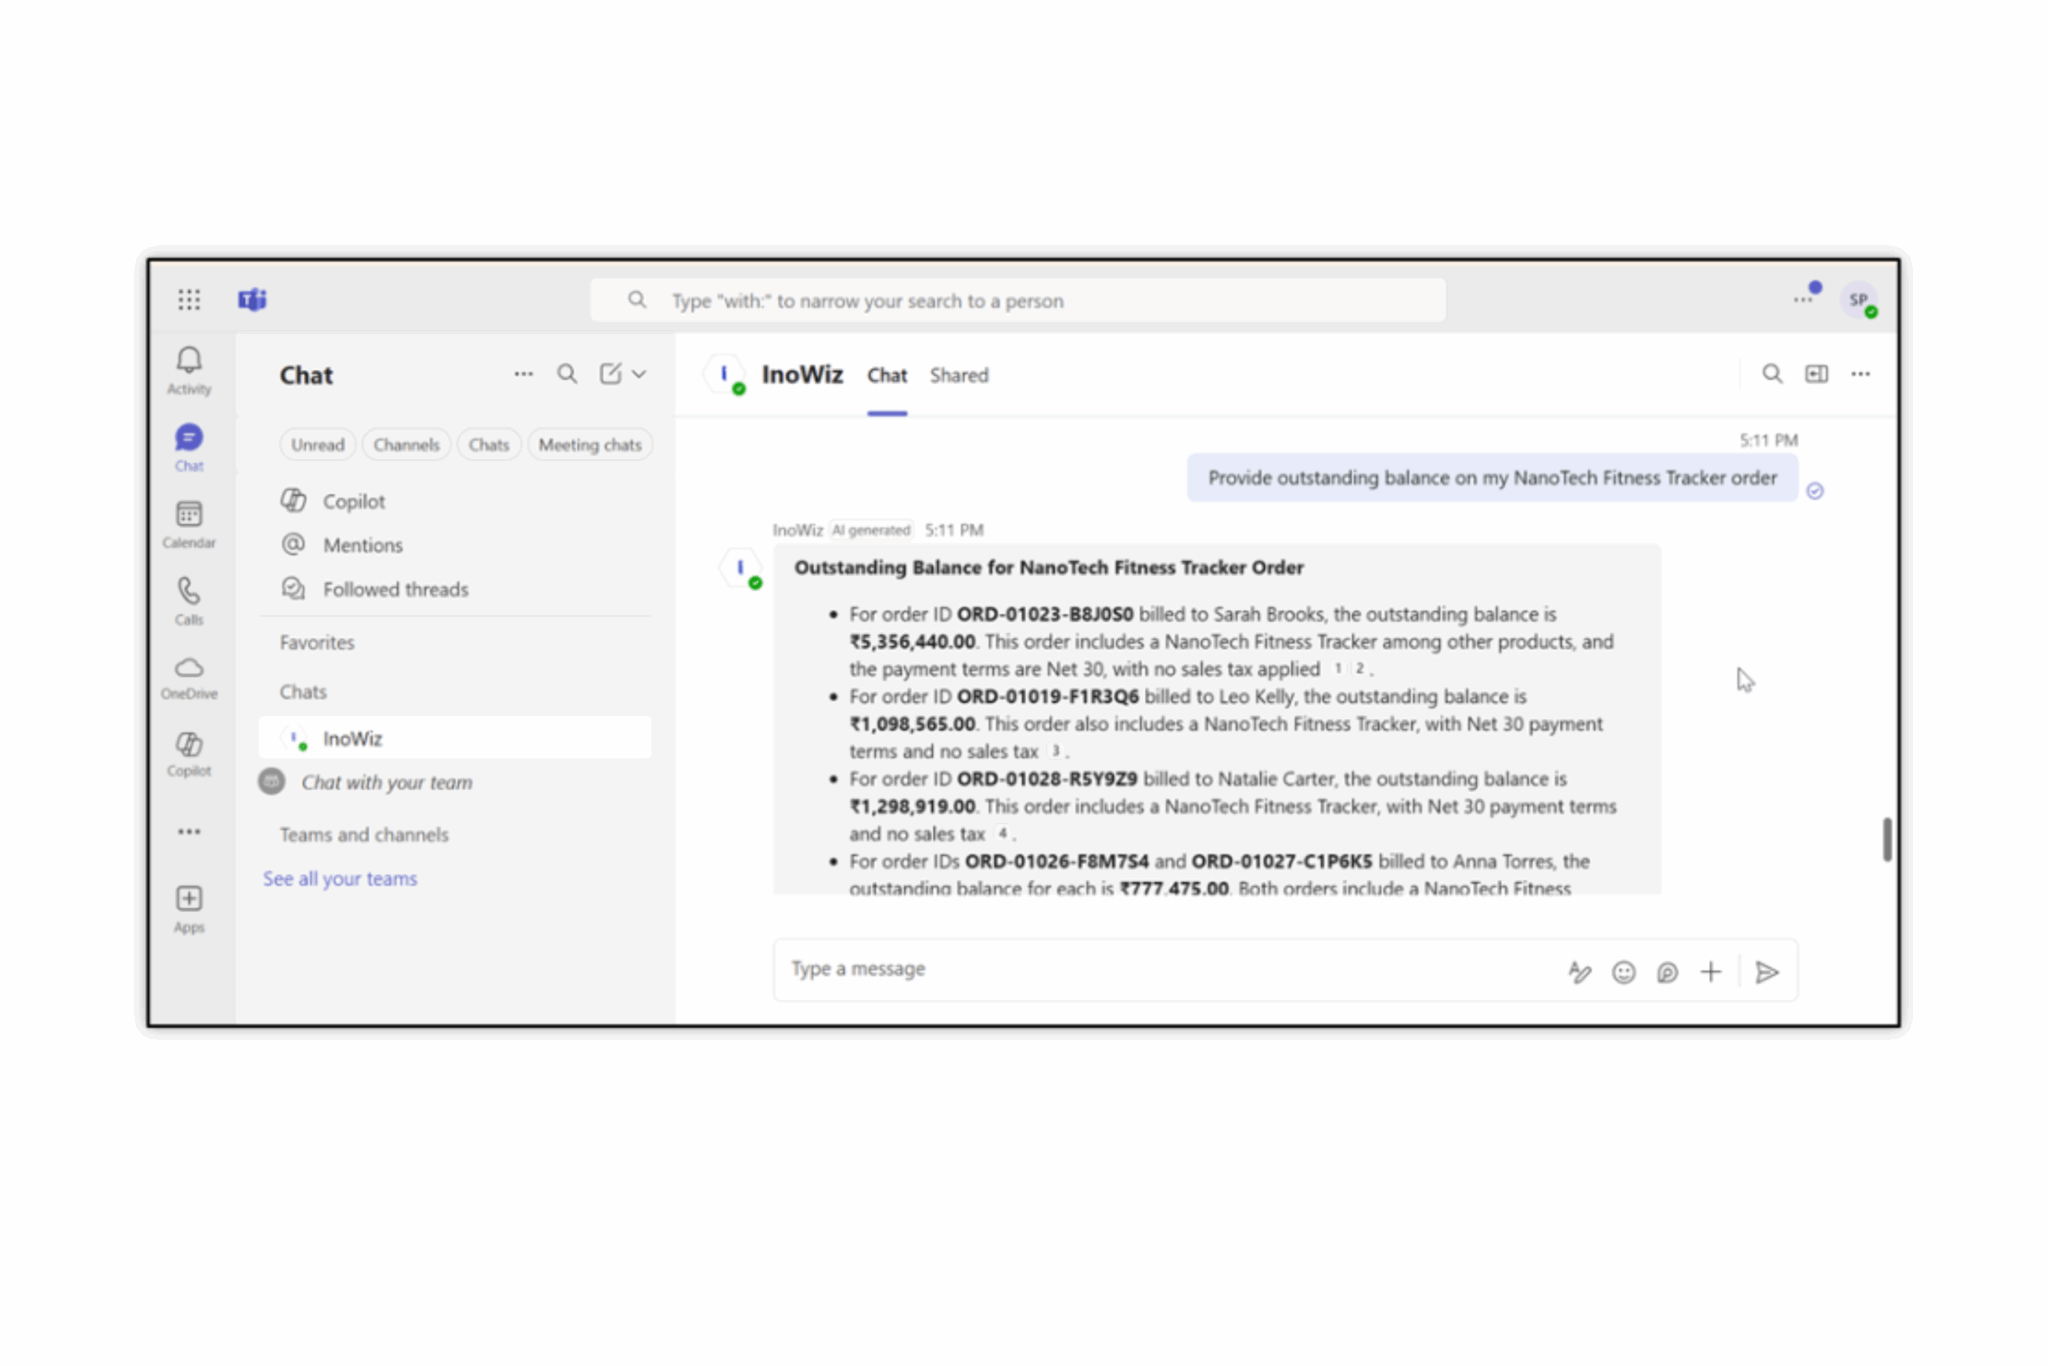Send the message with the send icon
This screenshot has width=2048, height=1366.
(1768, 971)
